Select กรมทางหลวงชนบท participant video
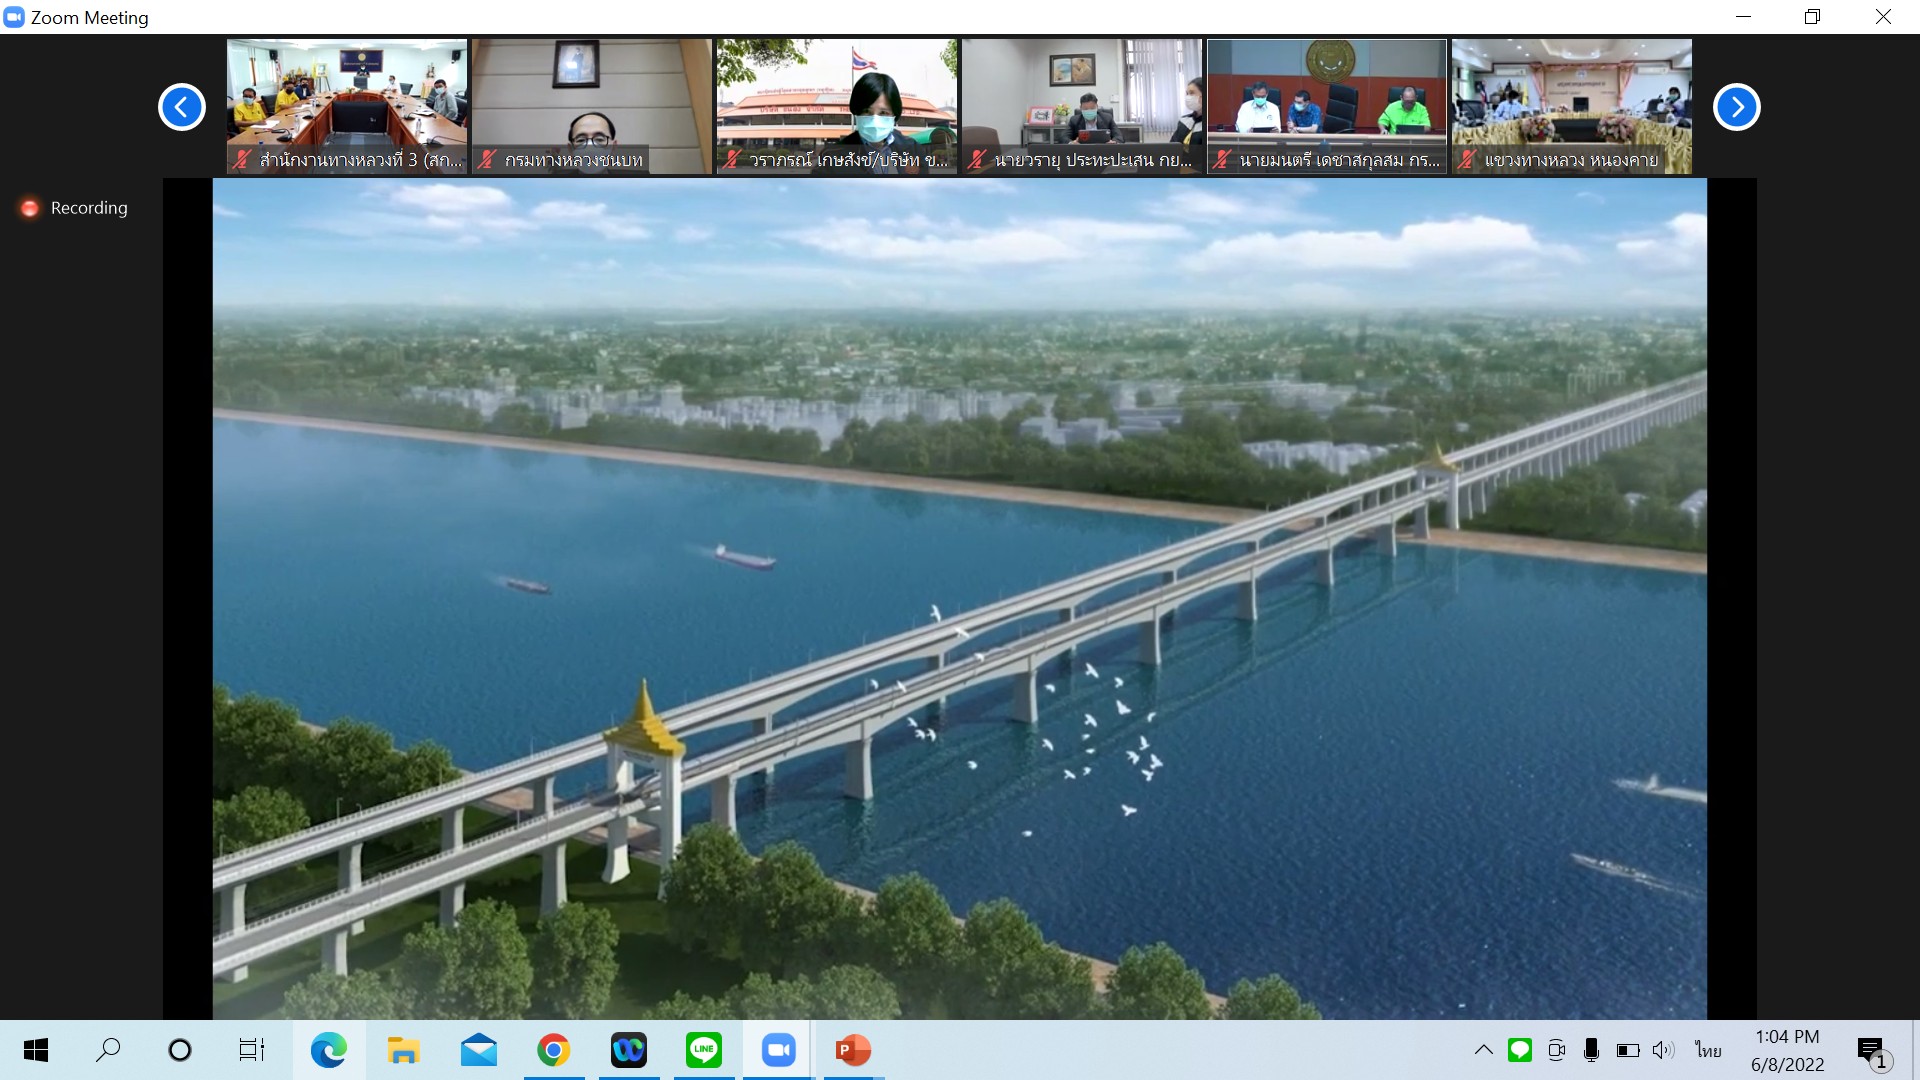This screenshot has height=1080, width=1920. 591,106
